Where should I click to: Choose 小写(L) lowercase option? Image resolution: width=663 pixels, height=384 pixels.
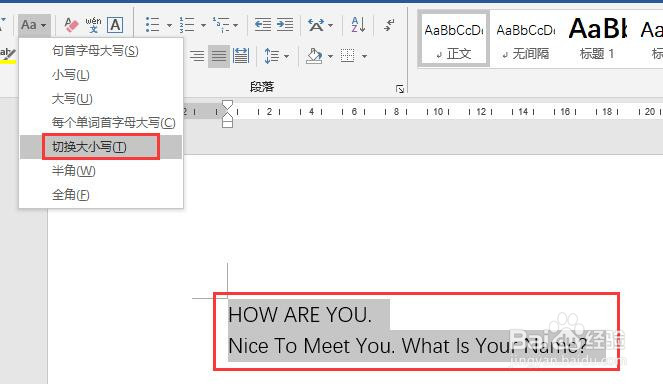(101, 75)
